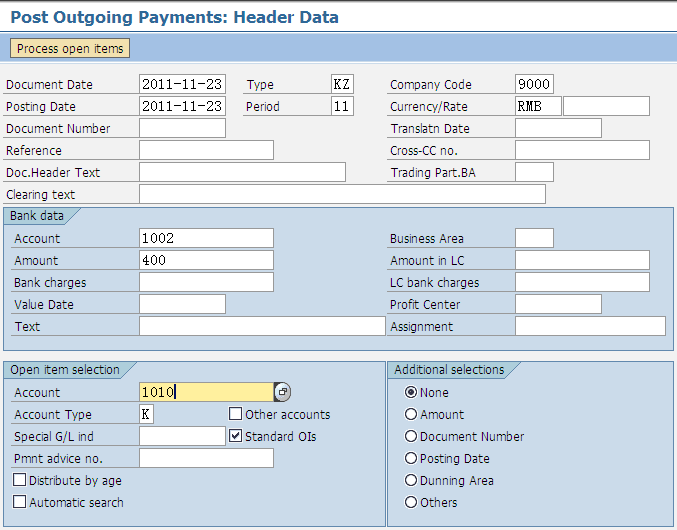This screenshot has width=677, height=530.
Task: Click the Amount in LC input field
Action: 582,260
